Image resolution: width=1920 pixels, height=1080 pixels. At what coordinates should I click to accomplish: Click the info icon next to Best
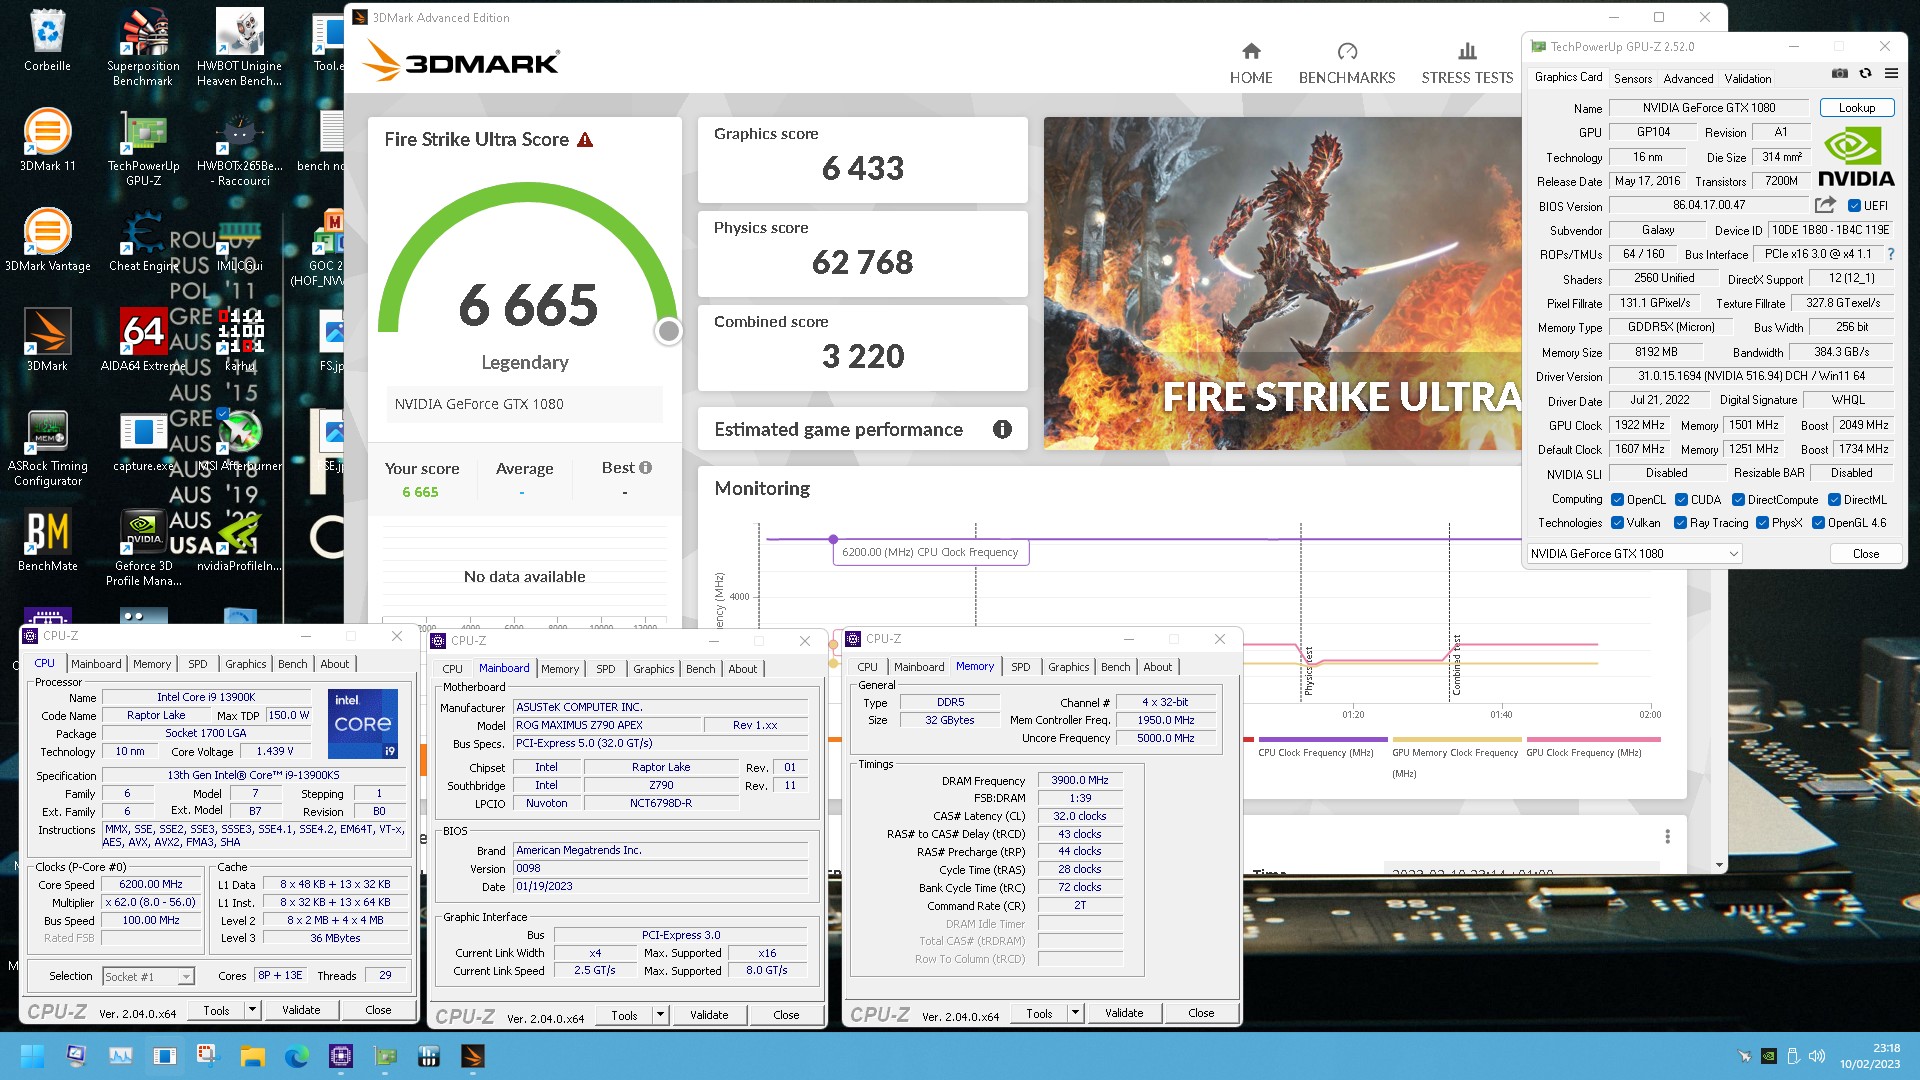[x=646, y=467]
